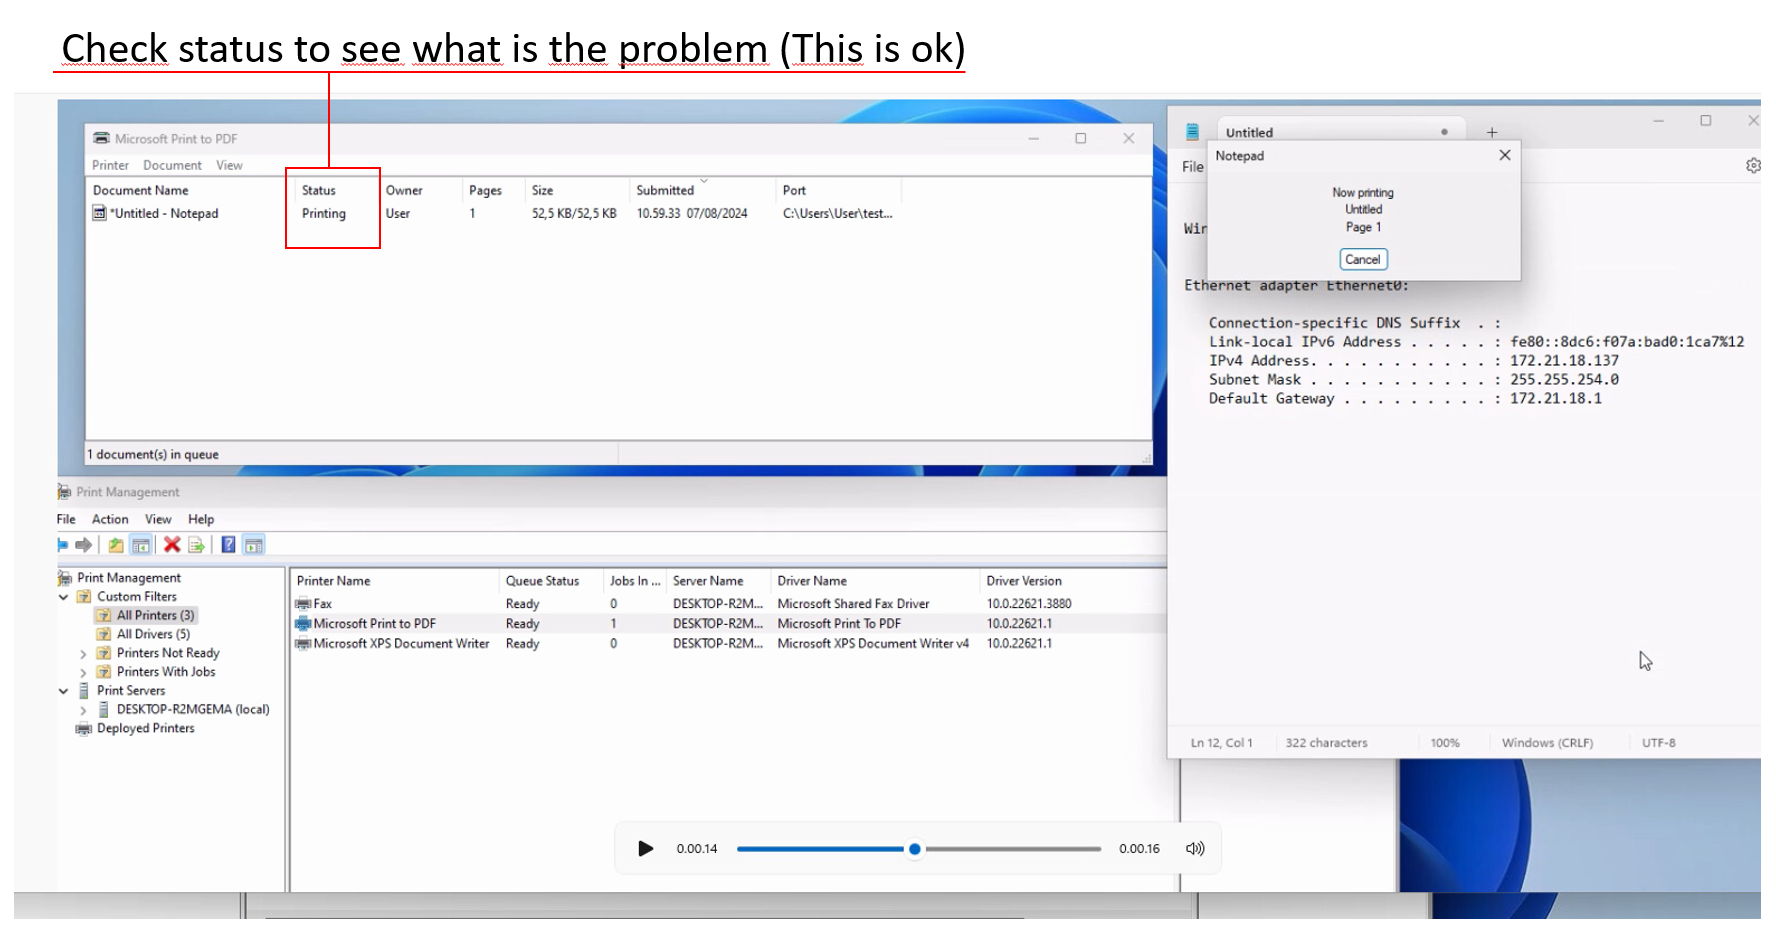
Task: Expand the DESKTOP-R2MGEMA (local) server node
Action: pyautogui.click(x=83, y=710)
